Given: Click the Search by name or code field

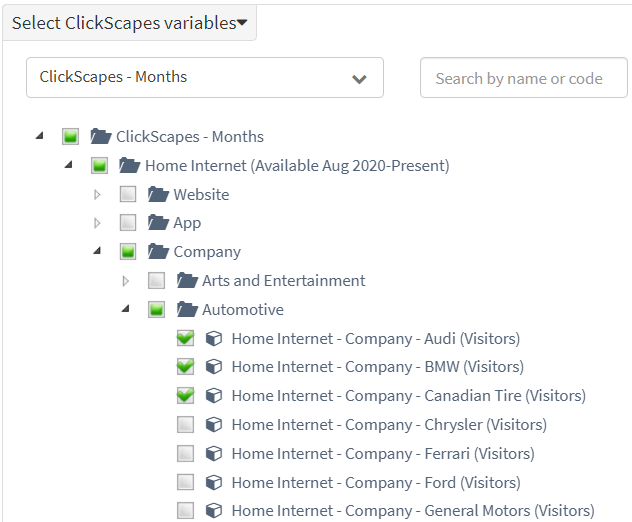Looking at the screenshot, I should (x=524, y=77).
